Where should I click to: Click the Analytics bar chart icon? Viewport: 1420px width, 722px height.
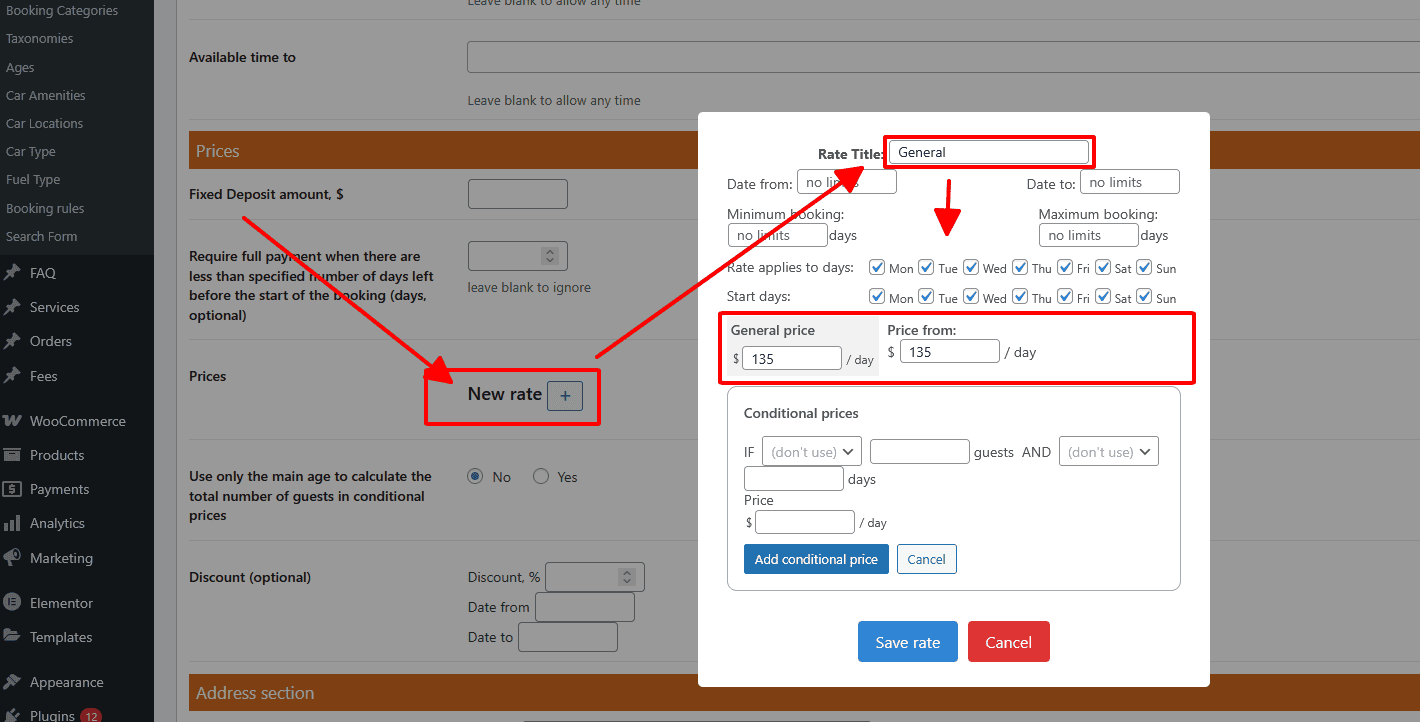coord(13,523)
